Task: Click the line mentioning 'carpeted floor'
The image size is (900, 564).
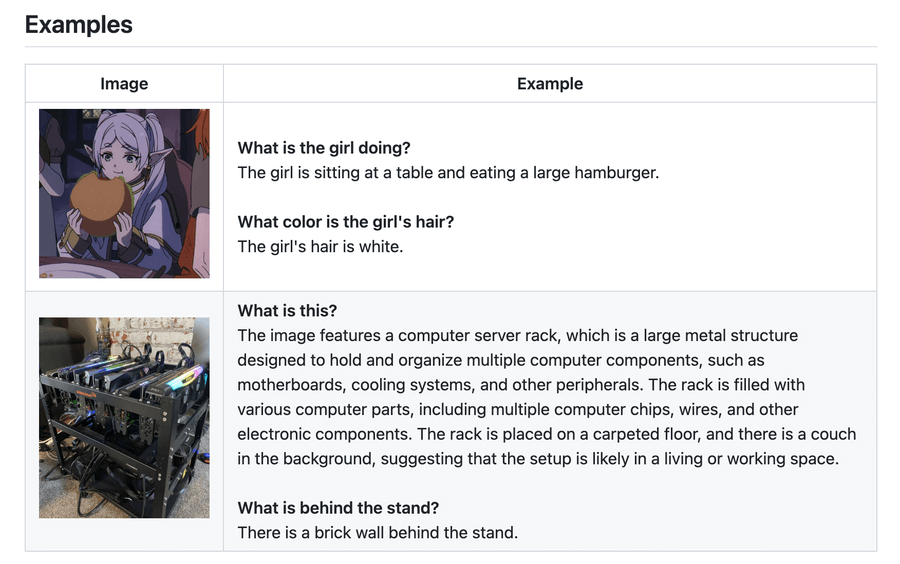Action: (547, 434)
